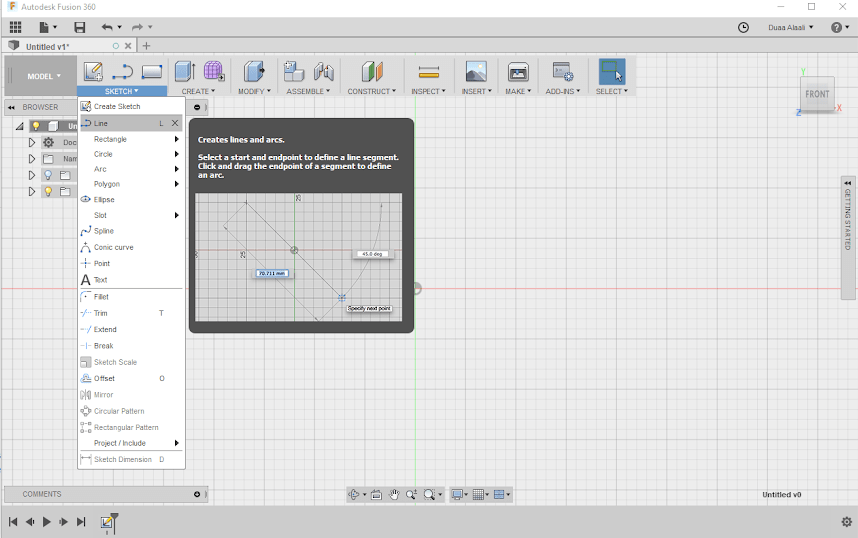Click the Scripts and Add-Ins icon
Screen dimensions: 858x538
point(563,72)
